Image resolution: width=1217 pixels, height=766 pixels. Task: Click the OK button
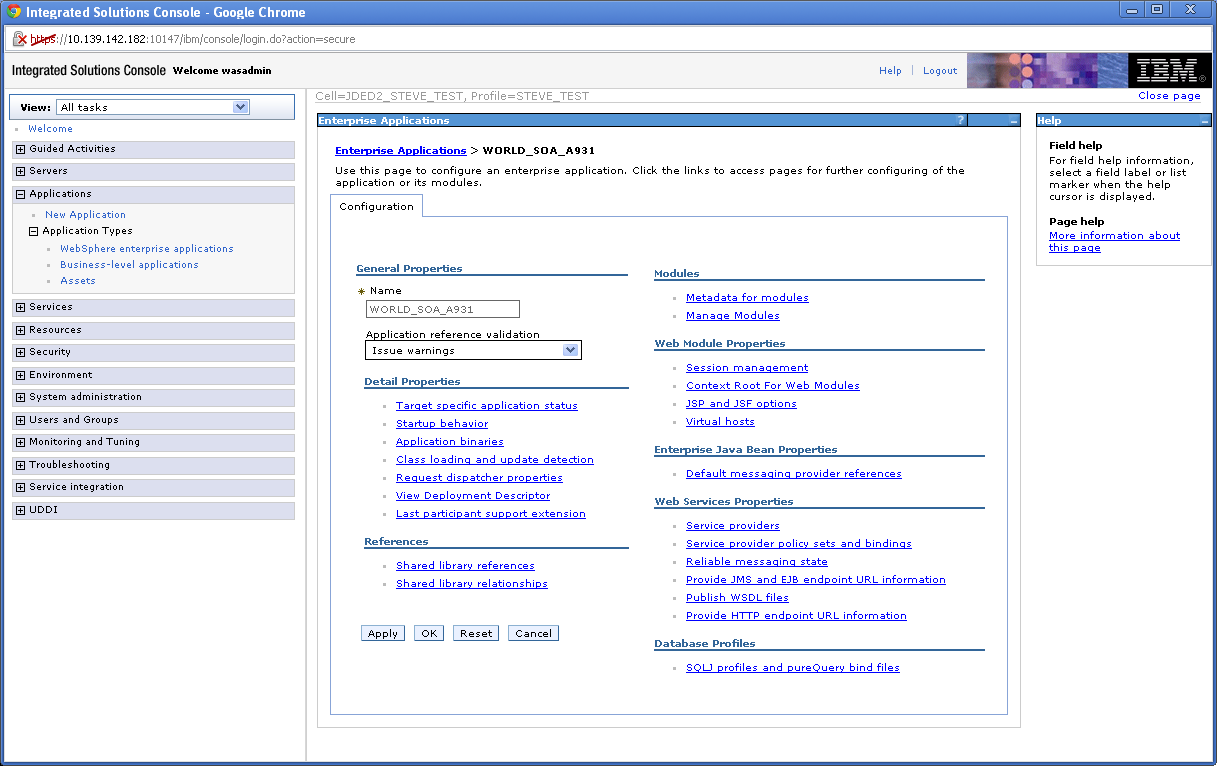pyautogui.click(x=429, y=633)
